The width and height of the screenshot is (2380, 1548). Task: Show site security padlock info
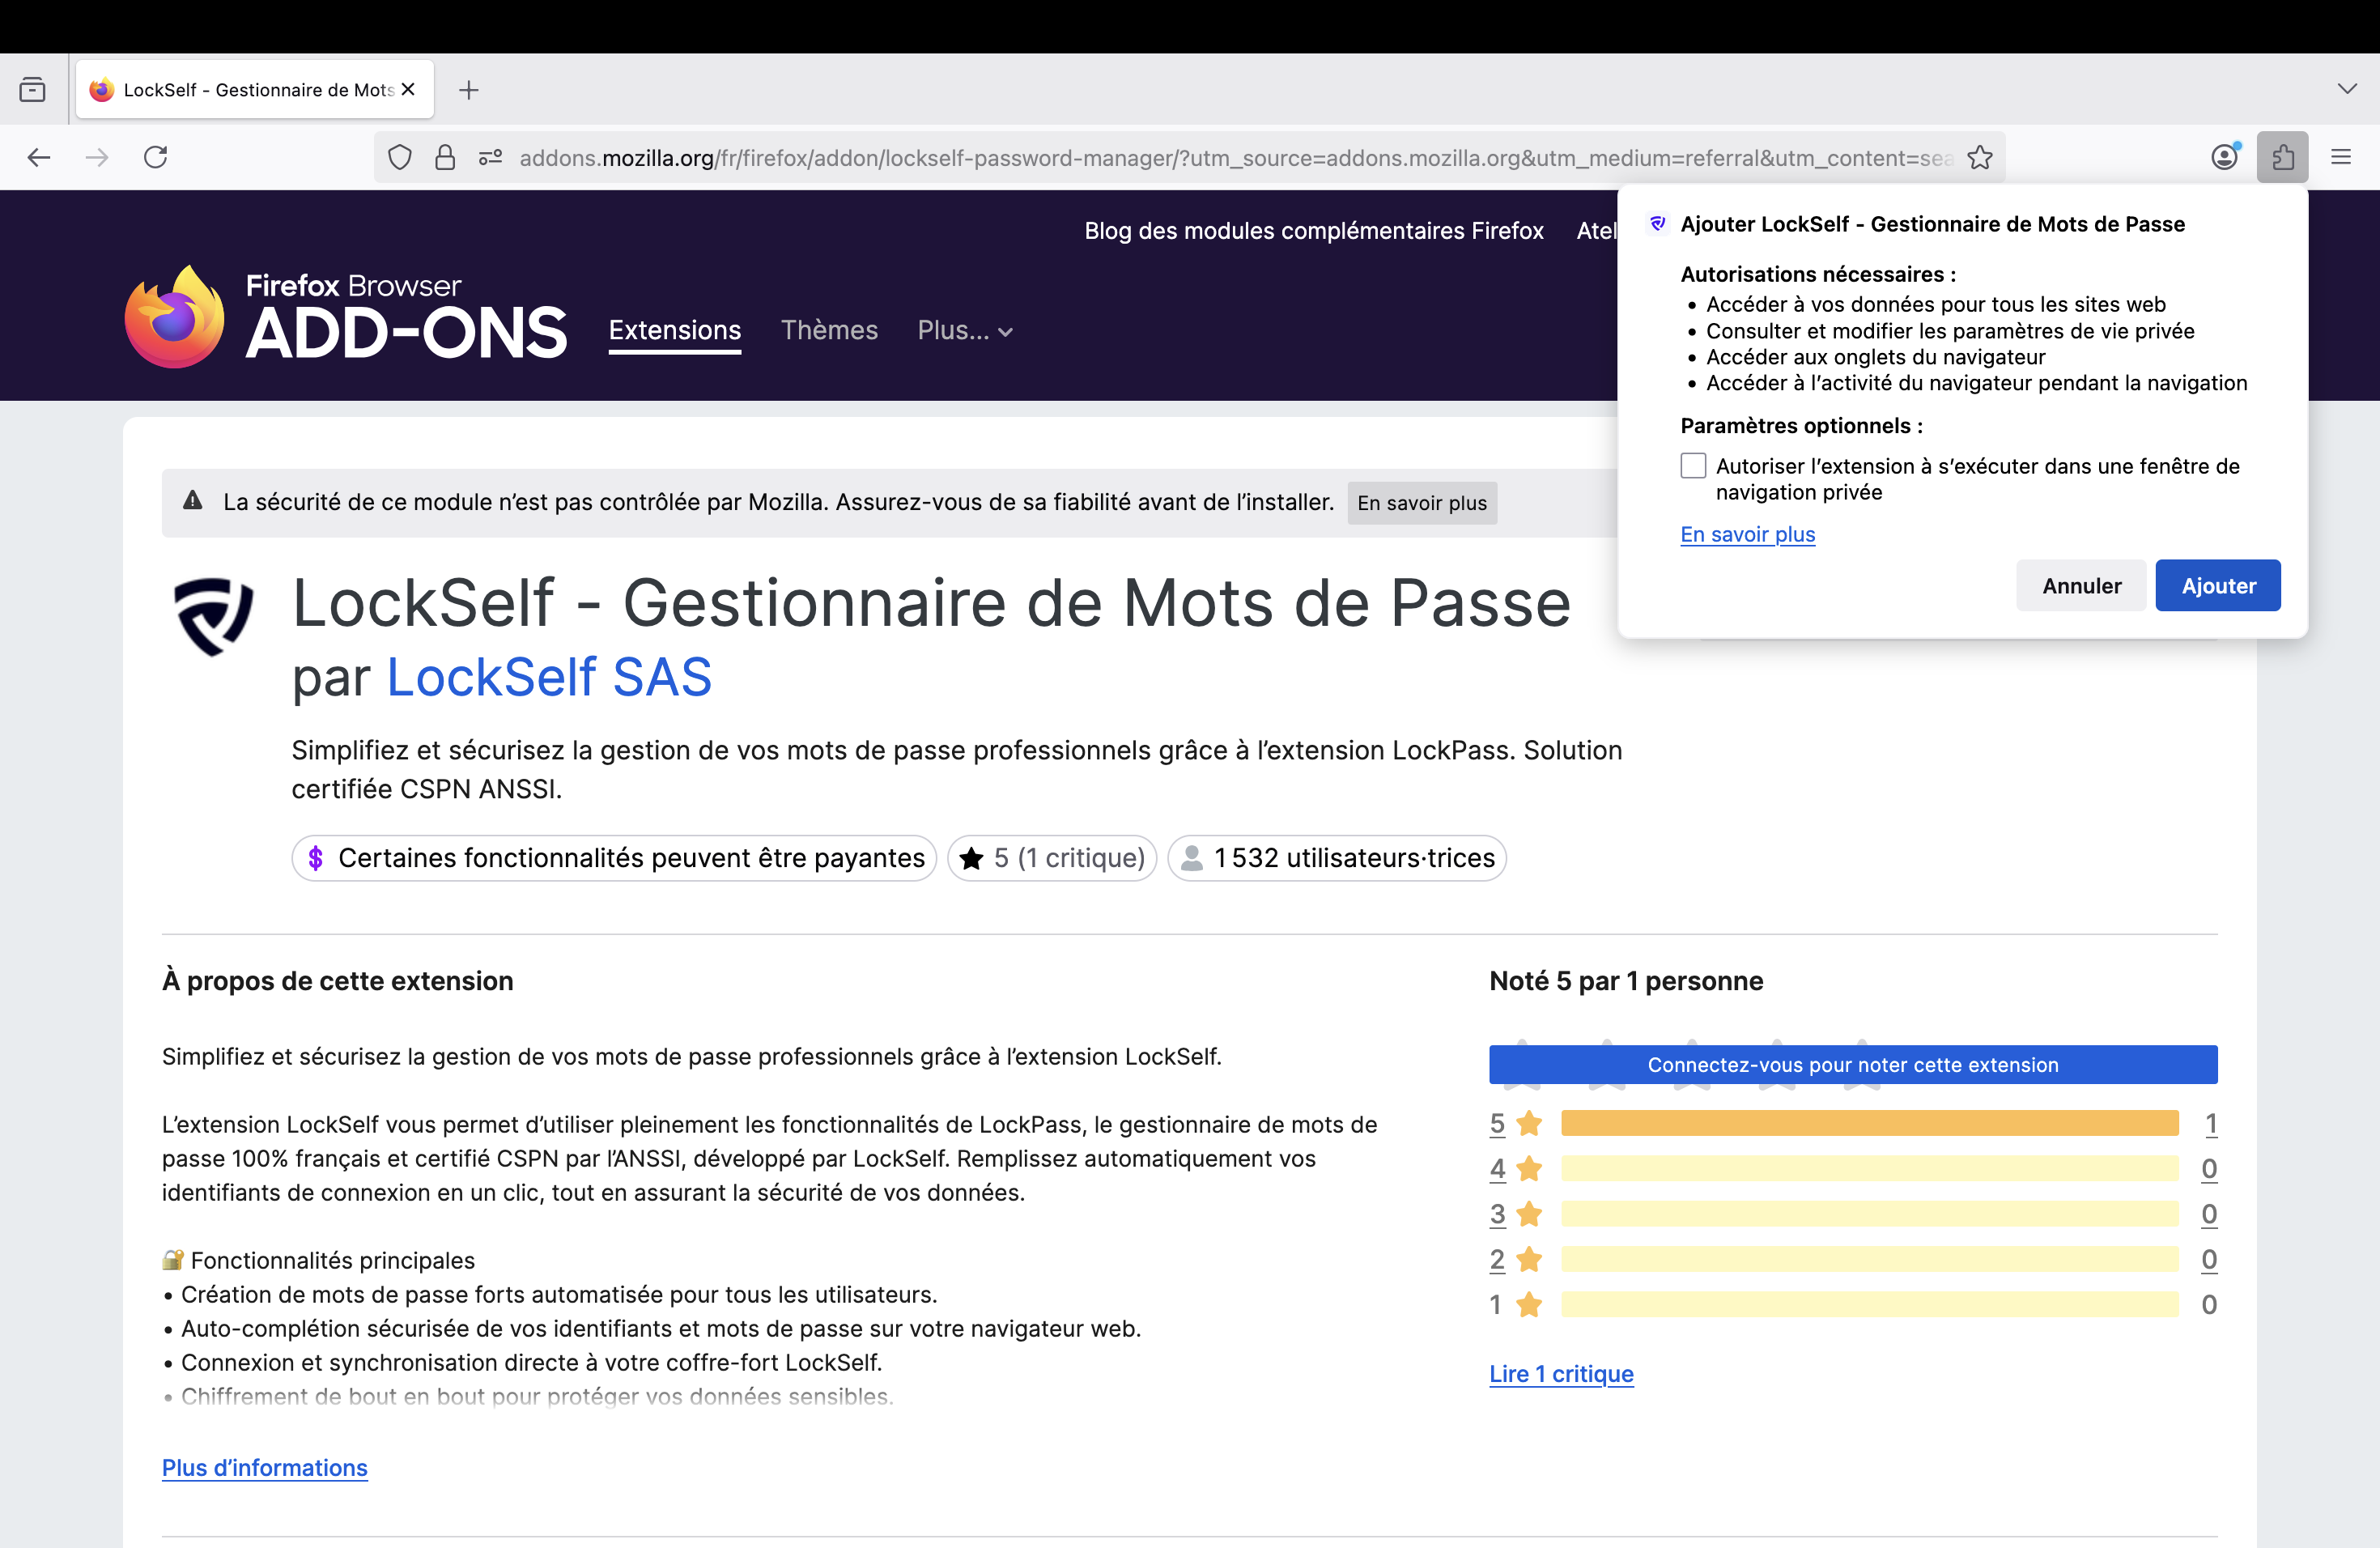(x=445, y=158)
